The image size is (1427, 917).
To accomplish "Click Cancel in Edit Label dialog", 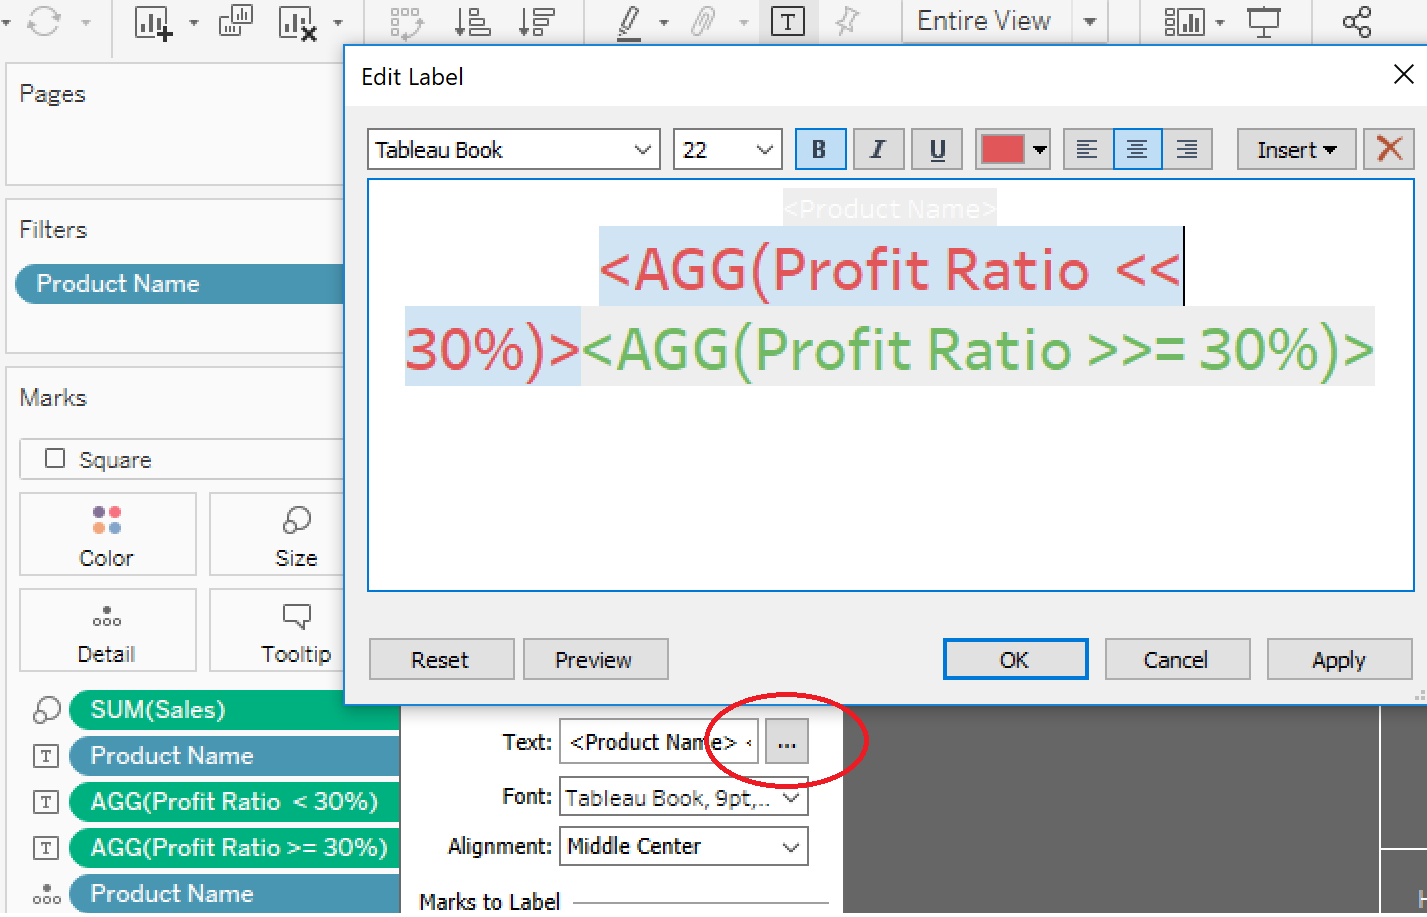I will pos(1177,660).
